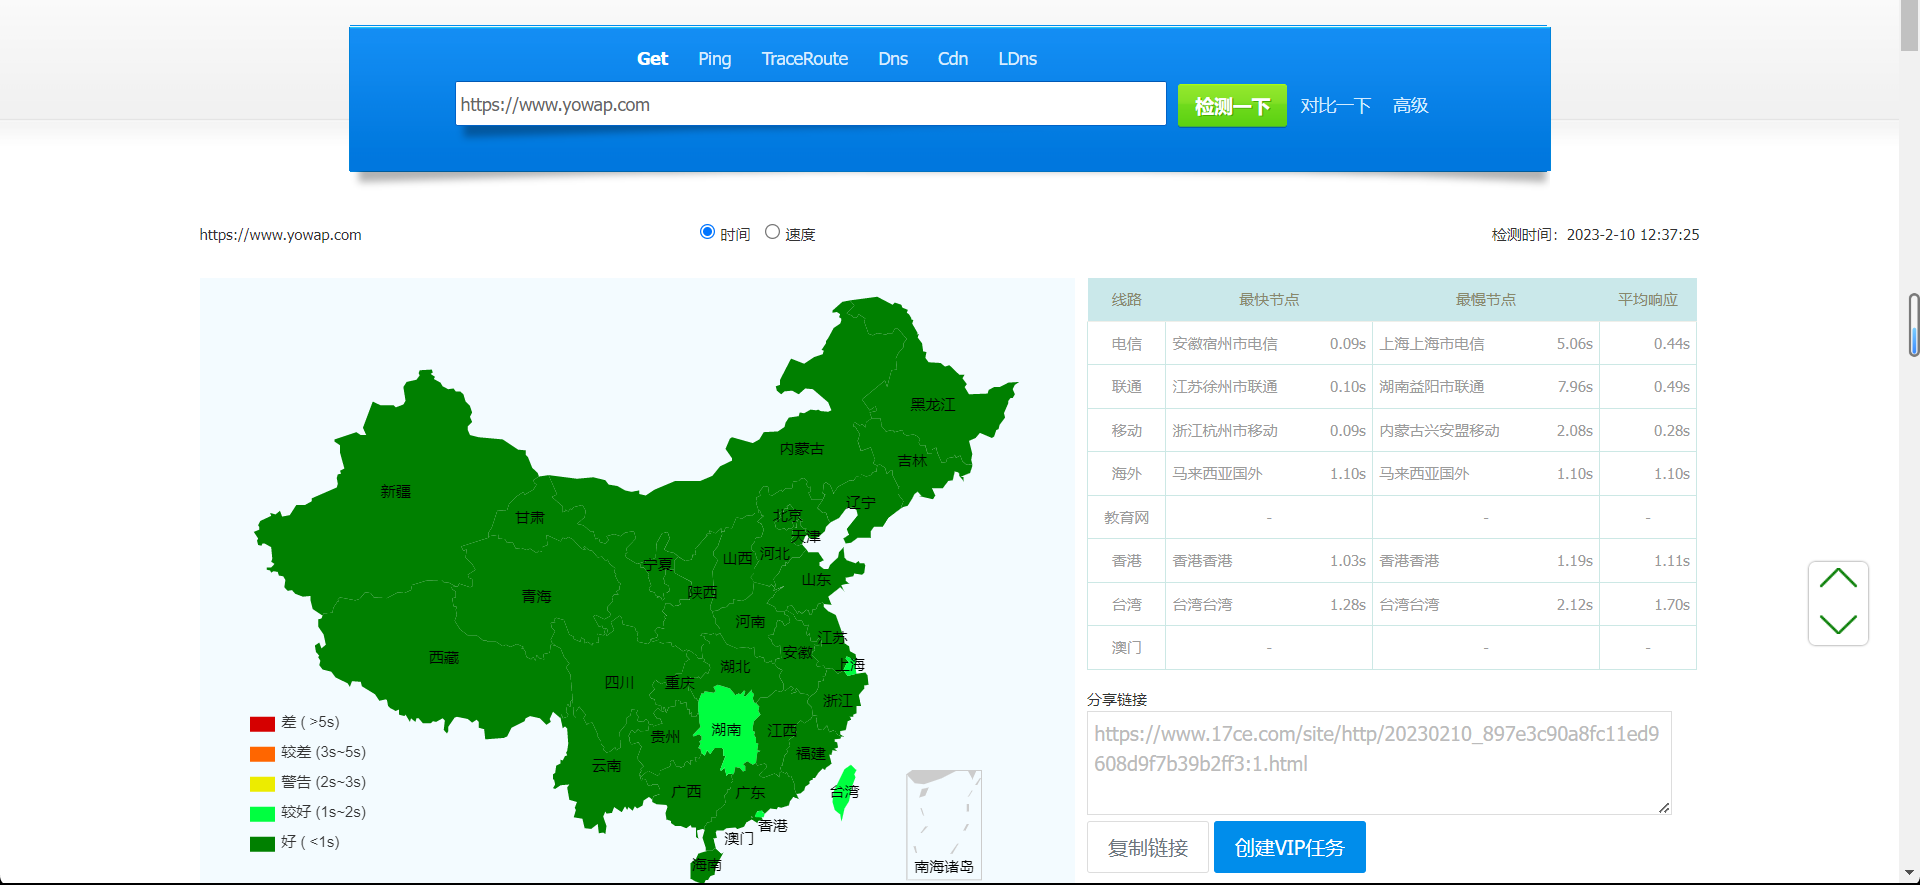
Task: Click the 教育网 row label
Action: pos(1126,518)
